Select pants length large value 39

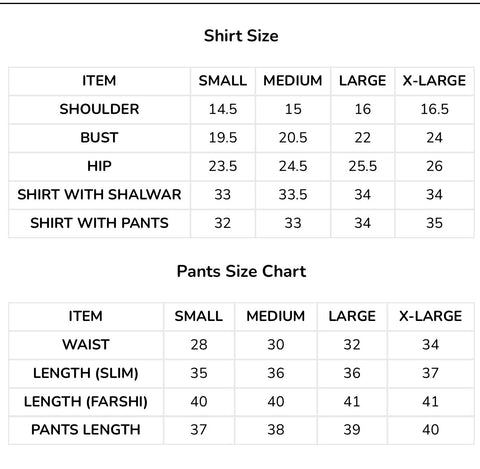(x=352, y=430)
